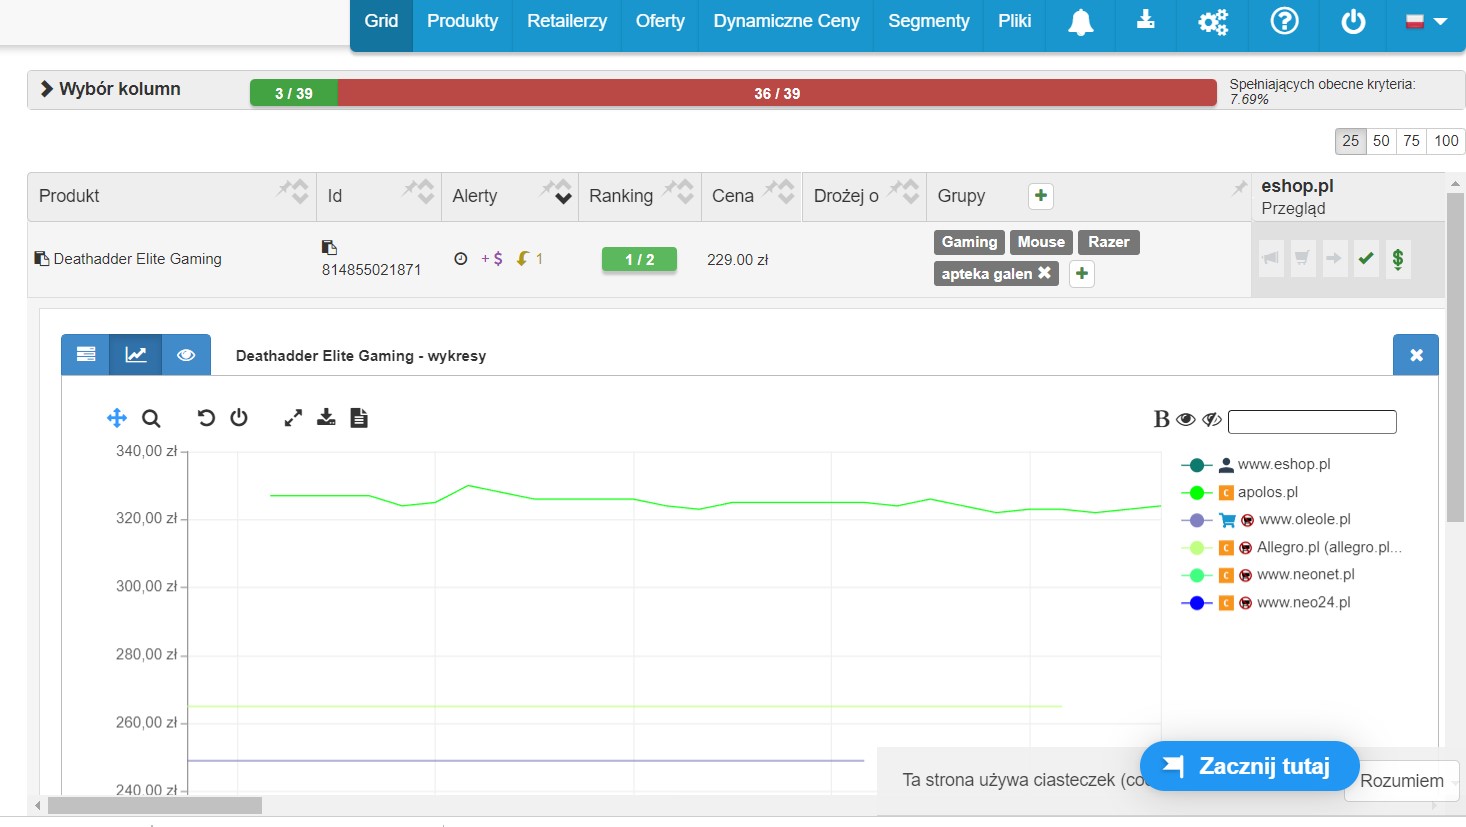Set page size to 50 rows
The height and width of the screenshot is (827, 1466).
(x=1381, y=141)
